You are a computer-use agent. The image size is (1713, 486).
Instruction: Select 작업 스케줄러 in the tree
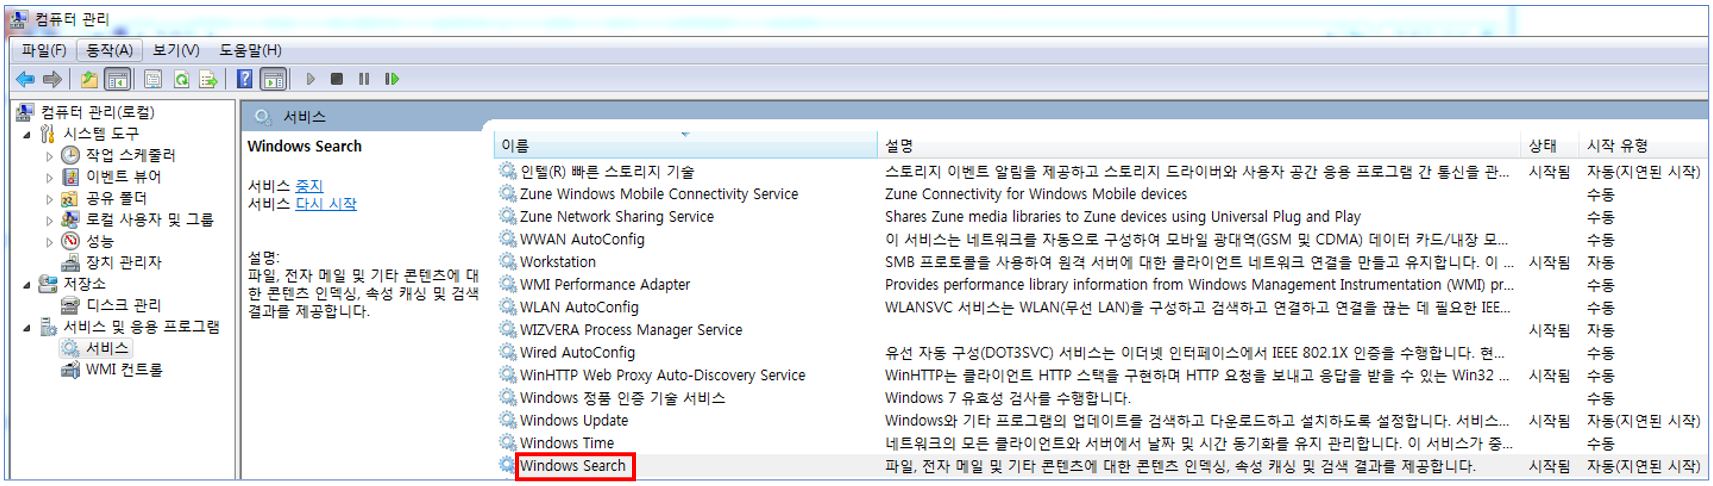tap(130, 155)
